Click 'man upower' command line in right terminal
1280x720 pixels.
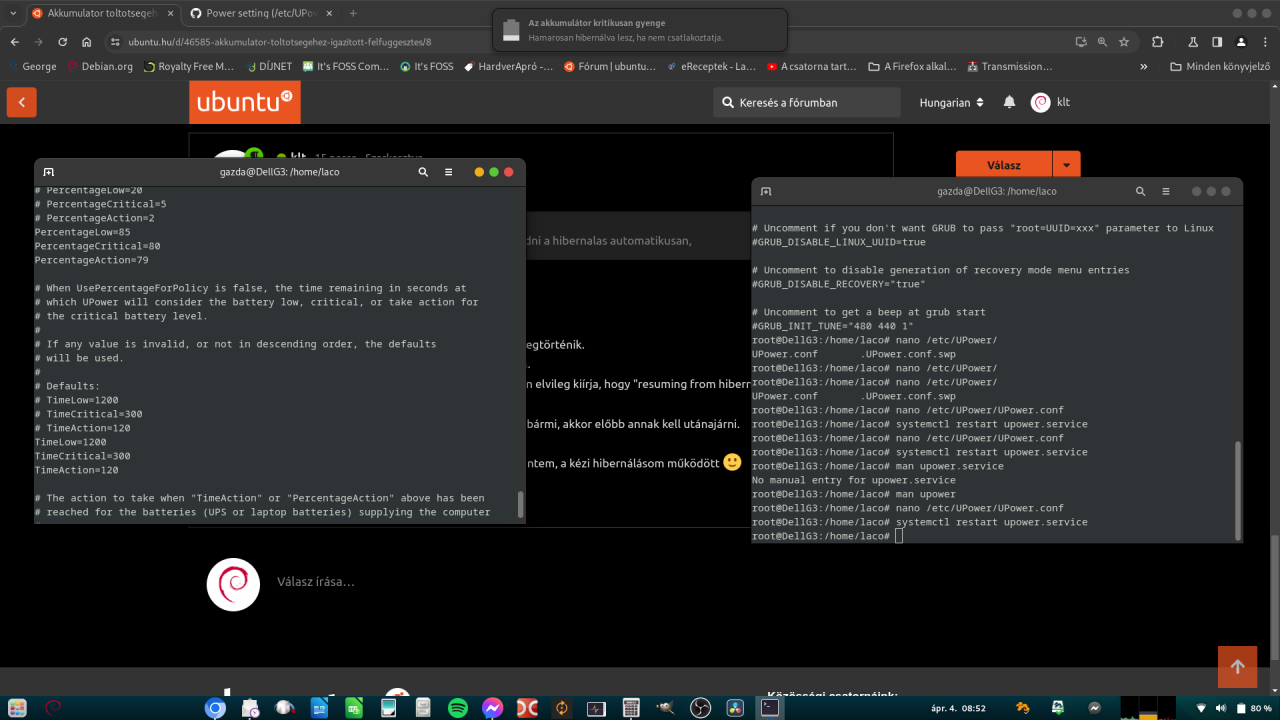[x=853, y=494]
